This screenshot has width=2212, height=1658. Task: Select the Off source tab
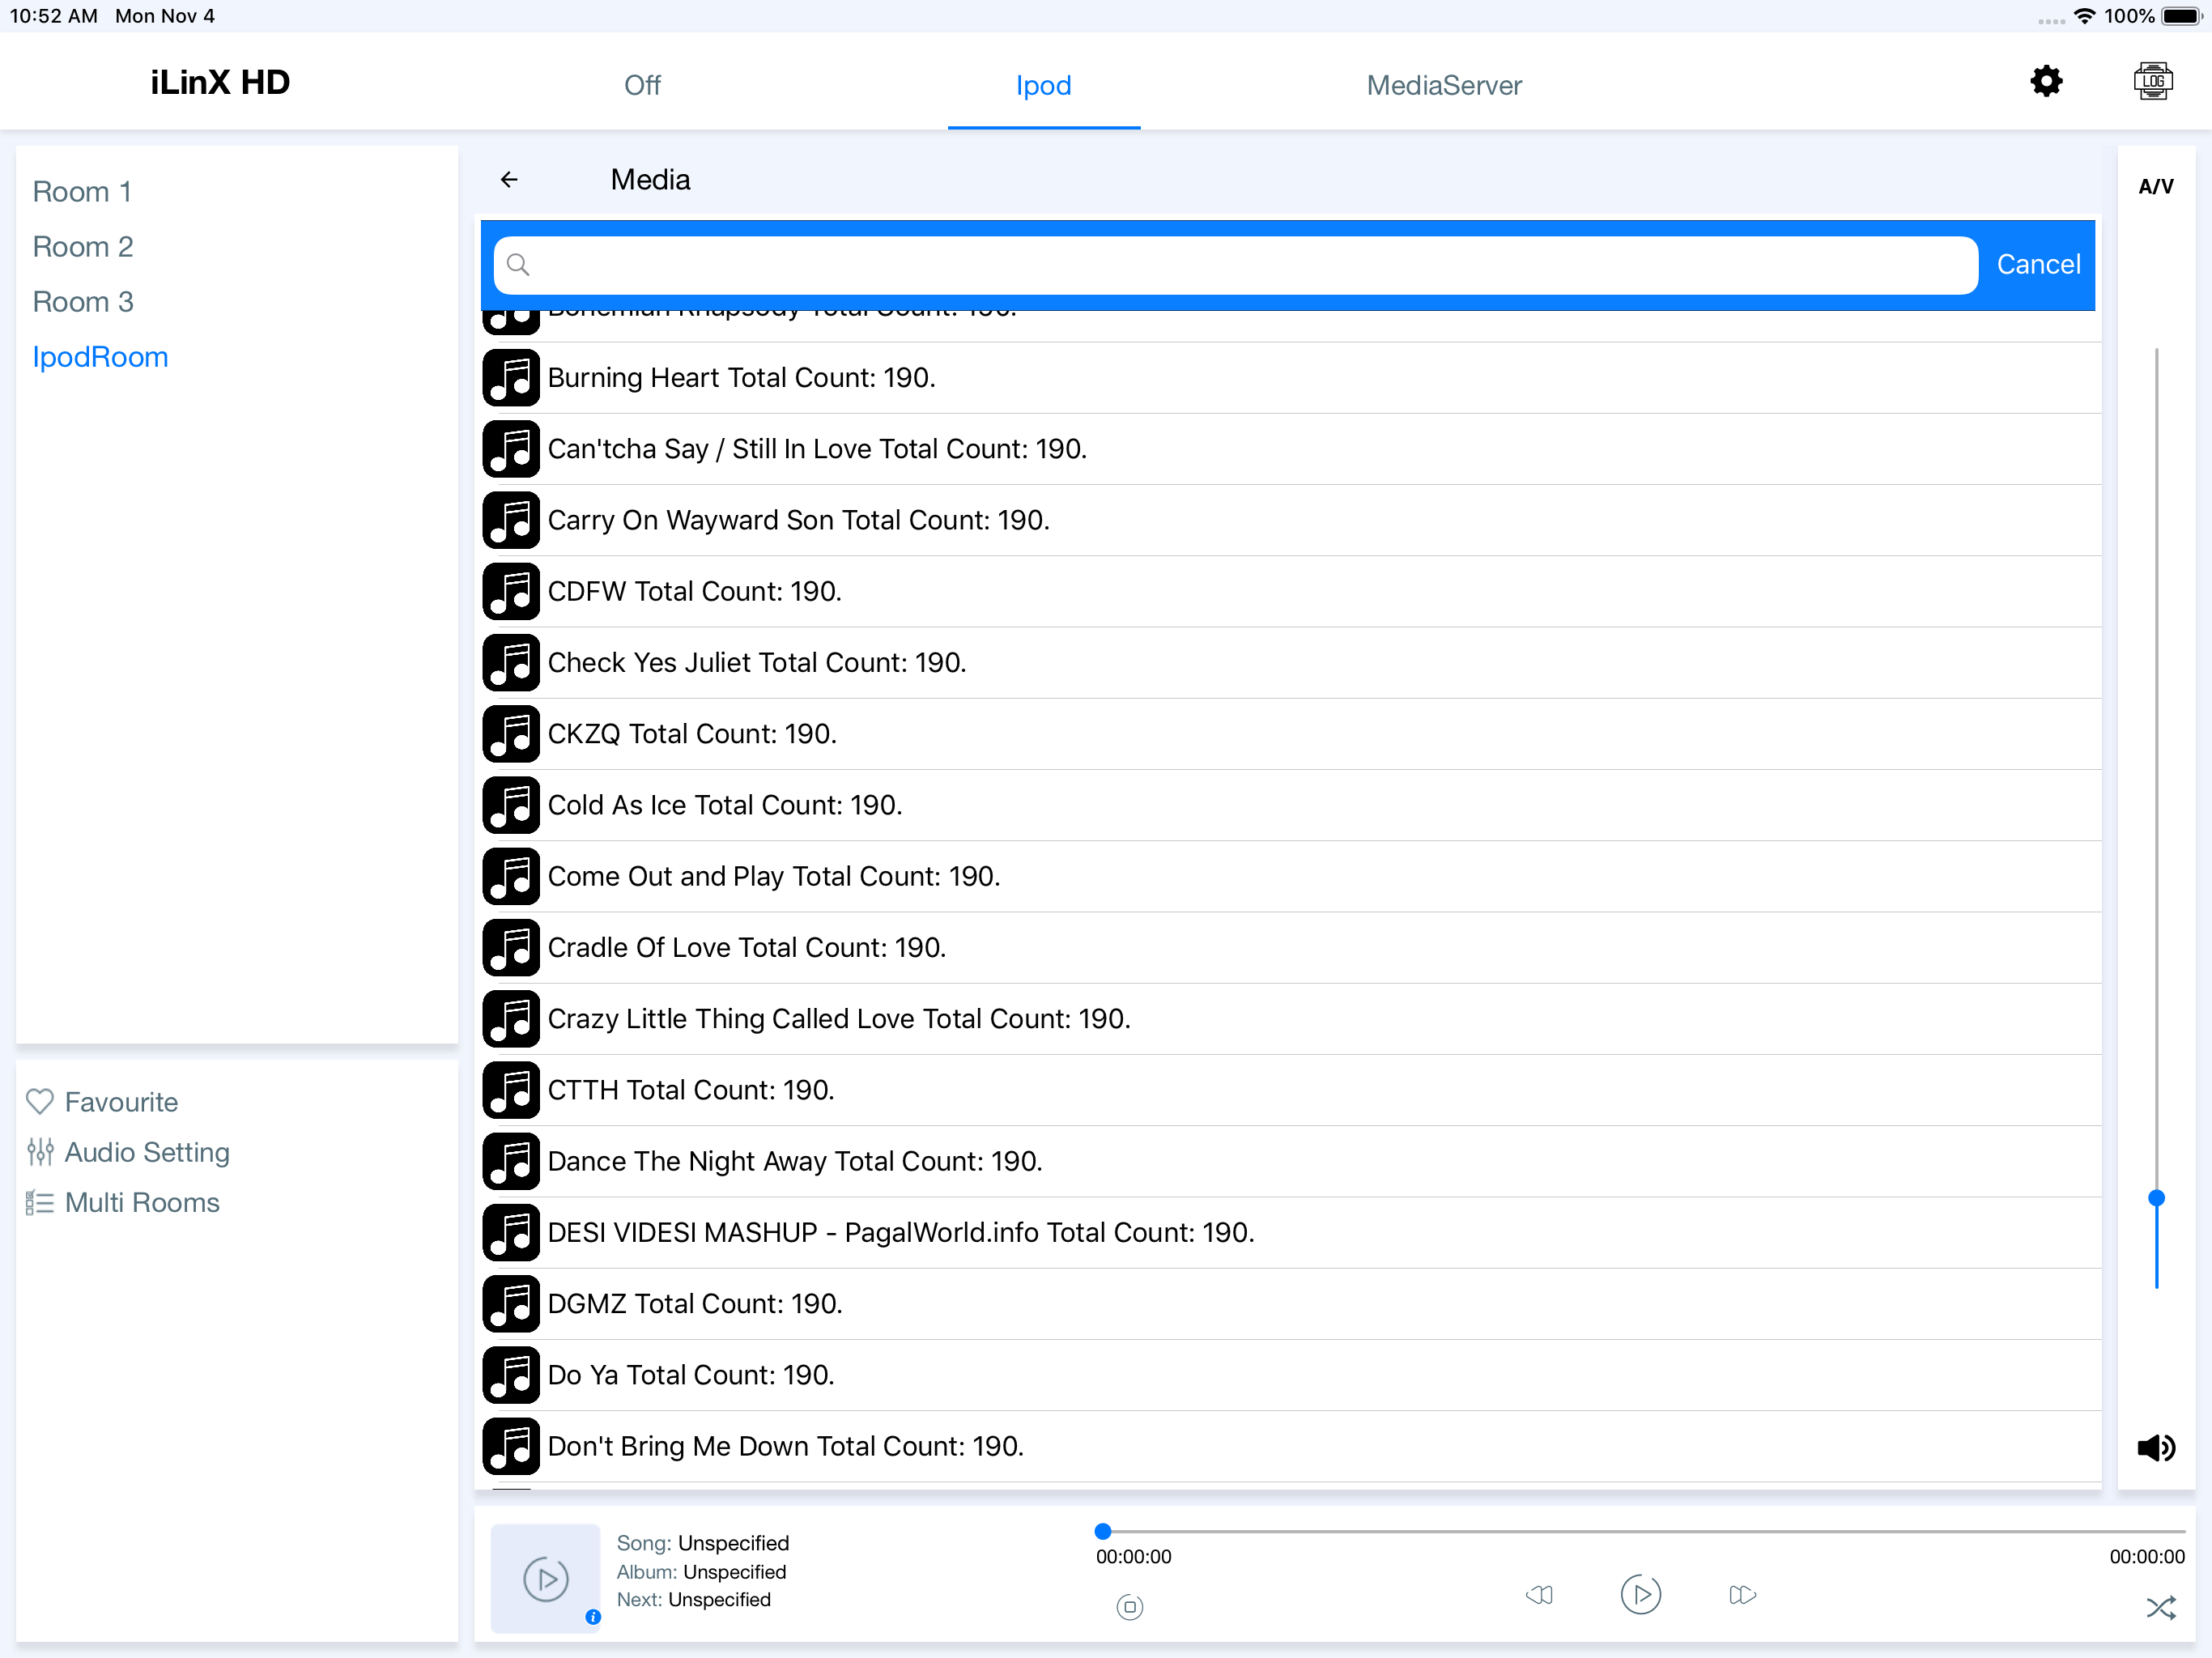click(642, 85)
